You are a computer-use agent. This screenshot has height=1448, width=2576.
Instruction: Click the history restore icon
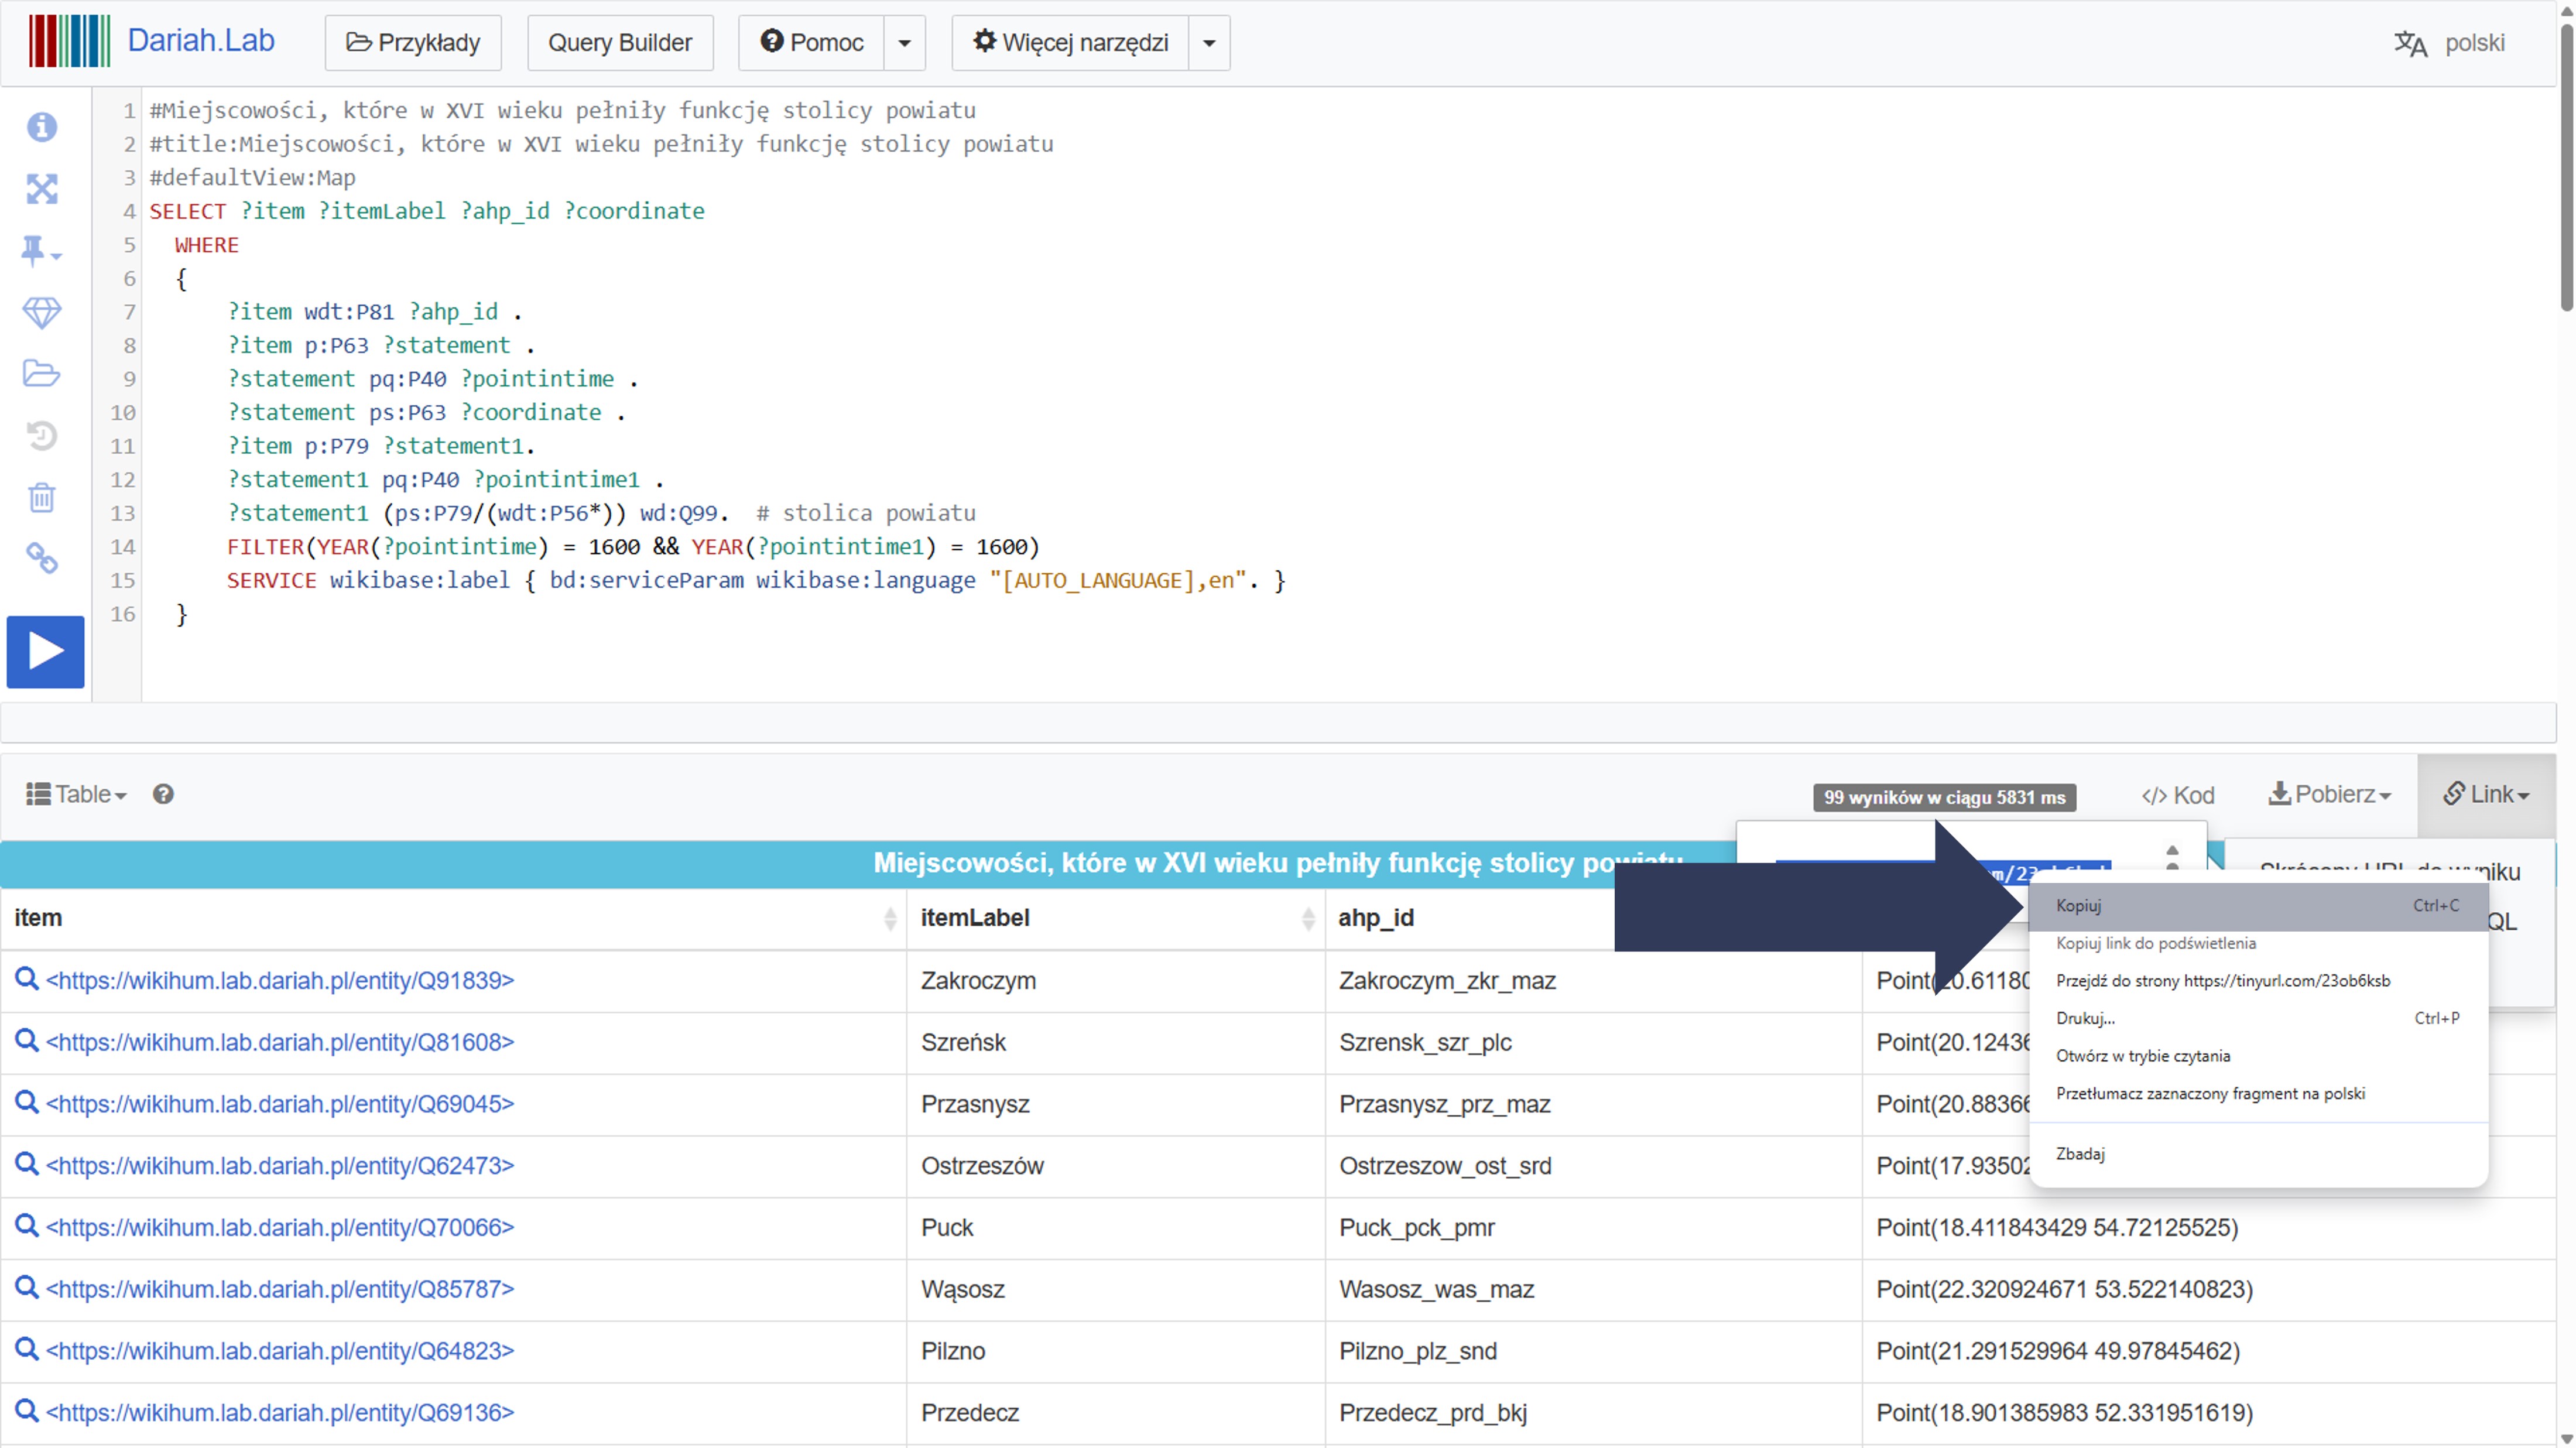tap(41, 436)
